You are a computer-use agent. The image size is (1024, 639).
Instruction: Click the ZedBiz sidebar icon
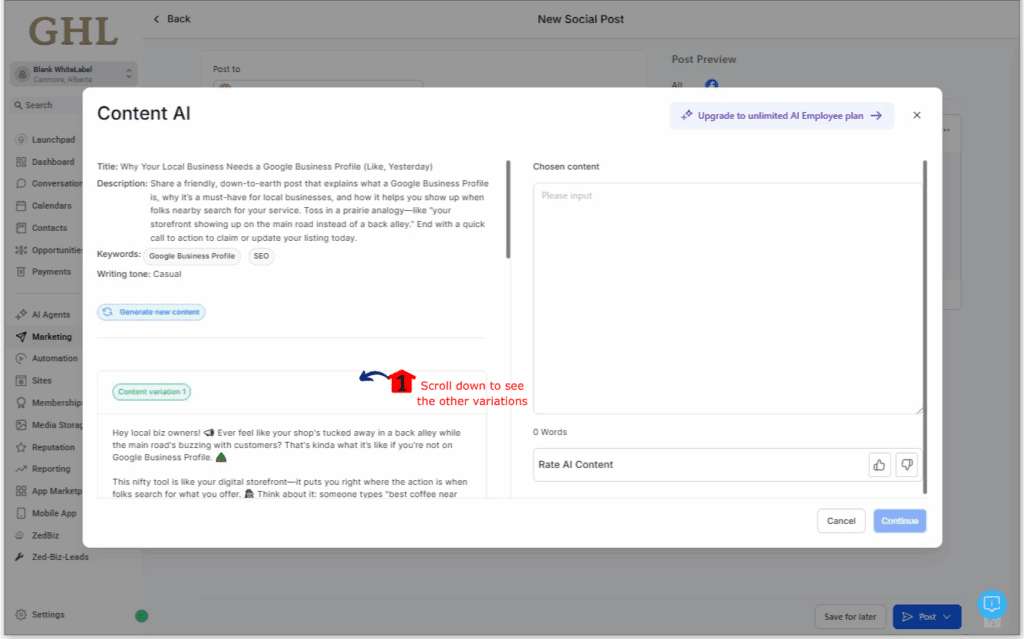coord(20,536)
